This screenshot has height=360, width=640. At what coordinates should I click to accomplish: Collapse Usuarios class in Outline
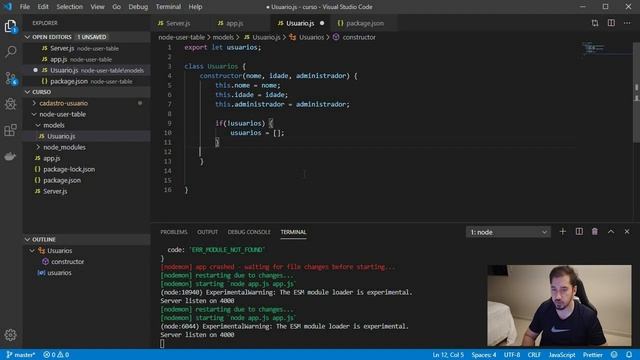(32, 251)
